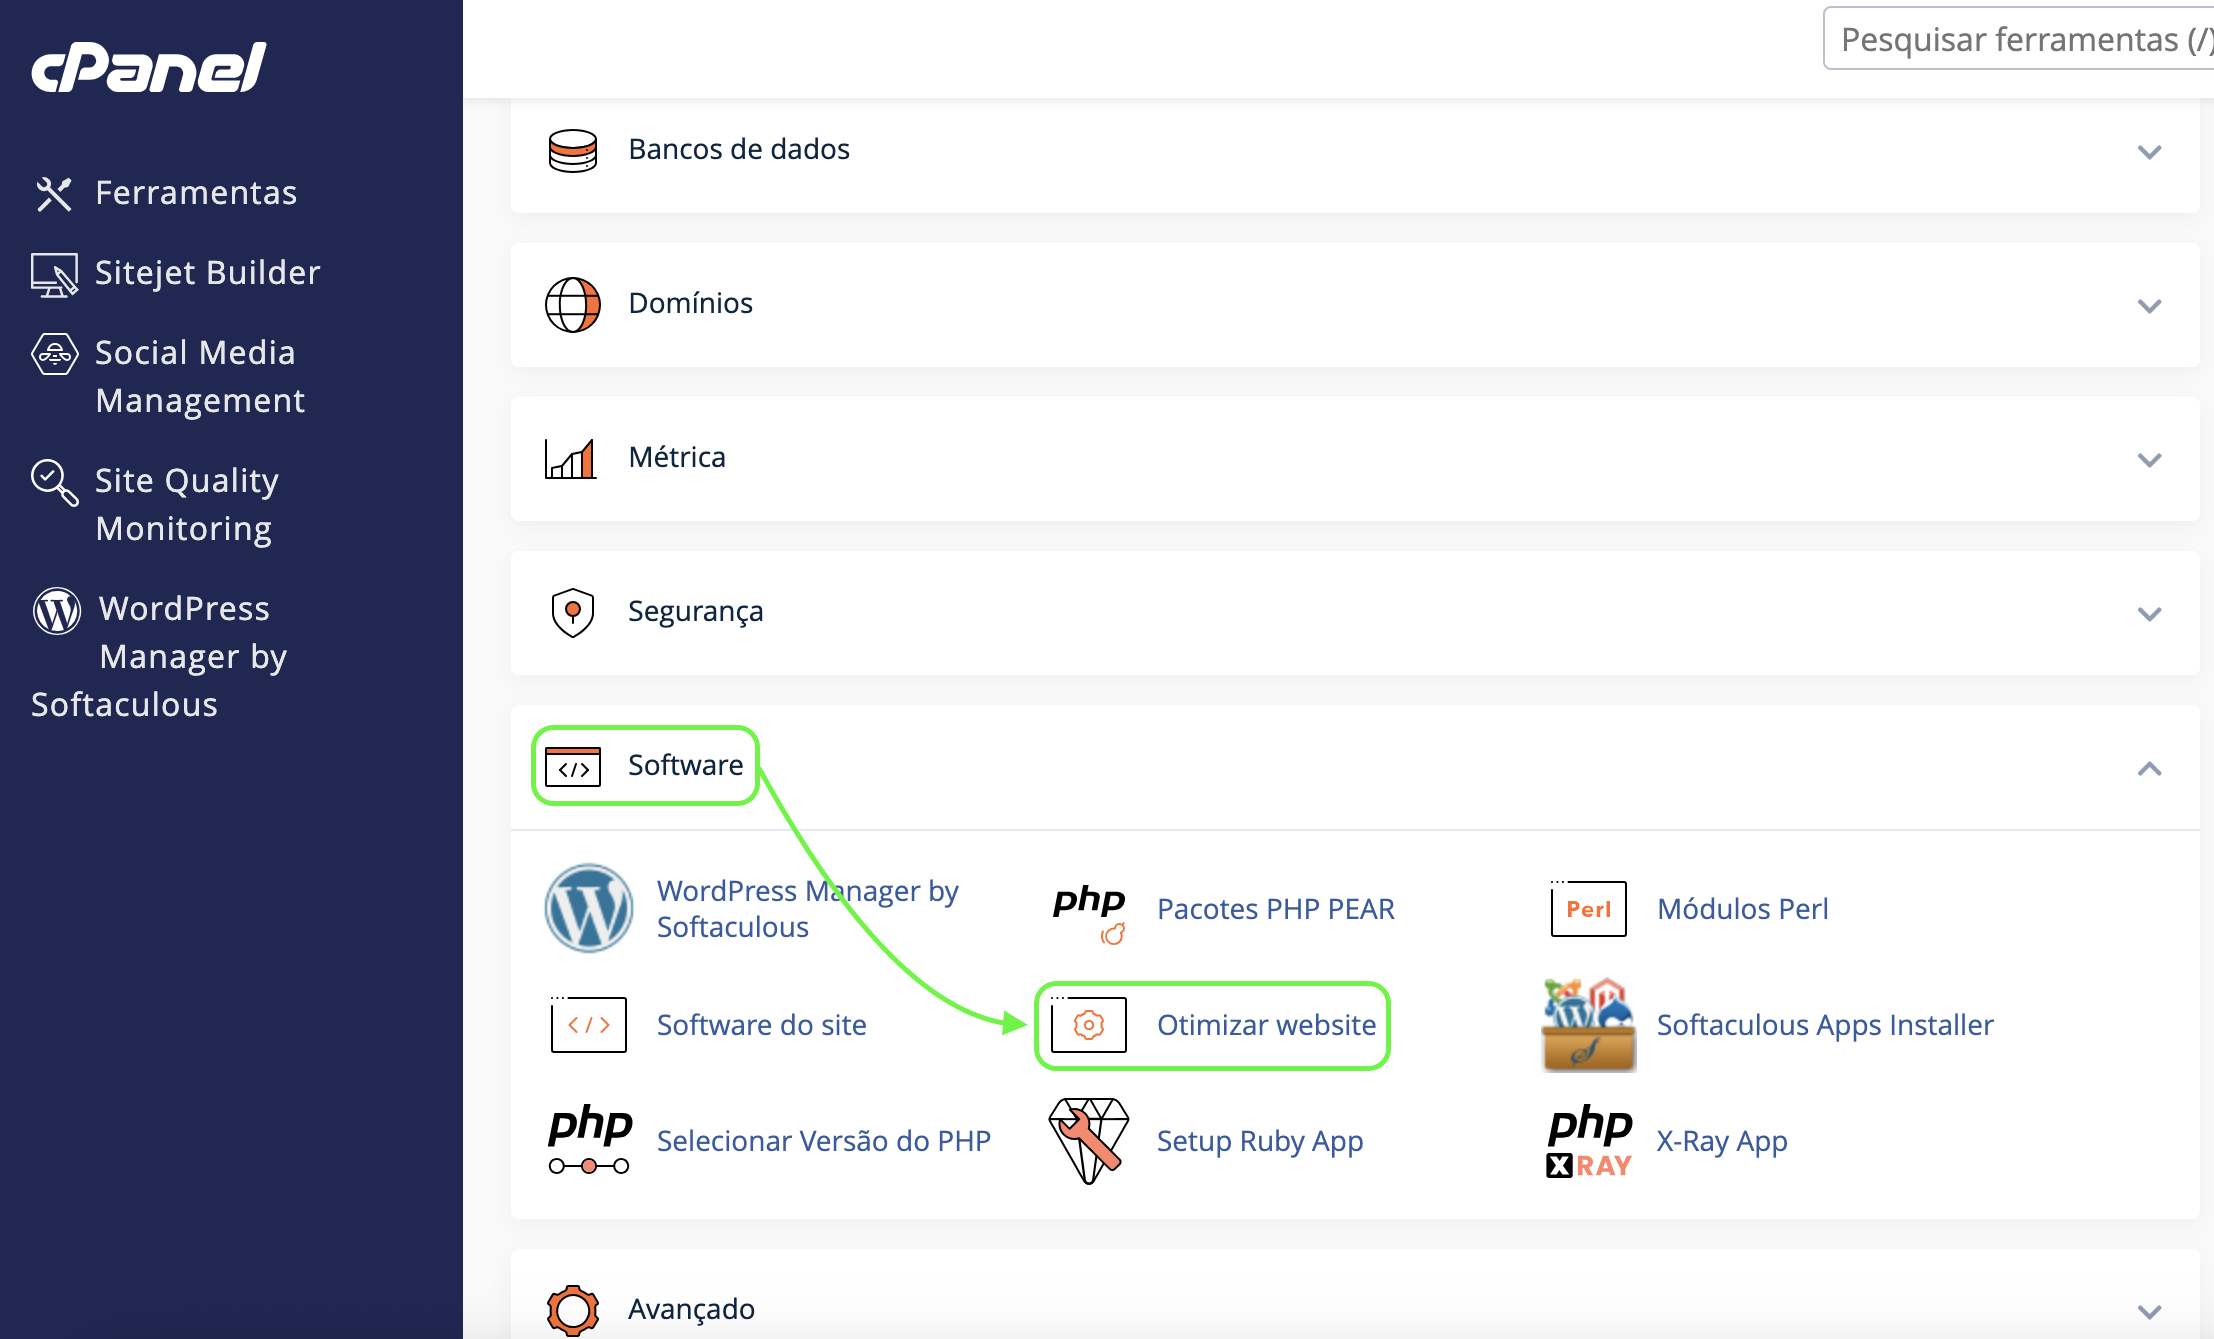Click the Softaculous Apps Installer box icon
Image resolution: width=2214 pixels, height=1339 pixels.
[1589, 1024]
